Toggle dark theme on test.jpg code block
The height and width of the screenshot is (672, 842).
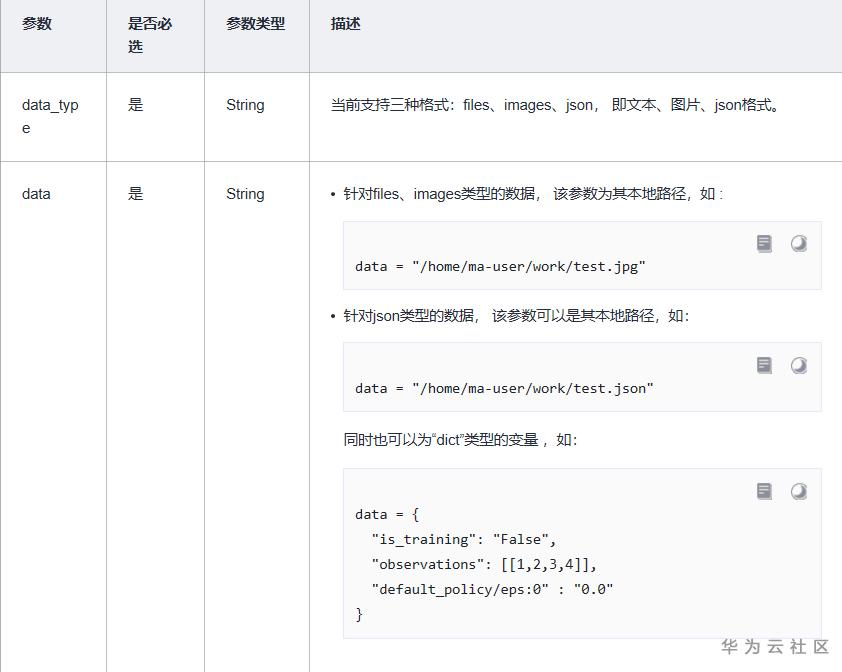(x=799, y=244)
